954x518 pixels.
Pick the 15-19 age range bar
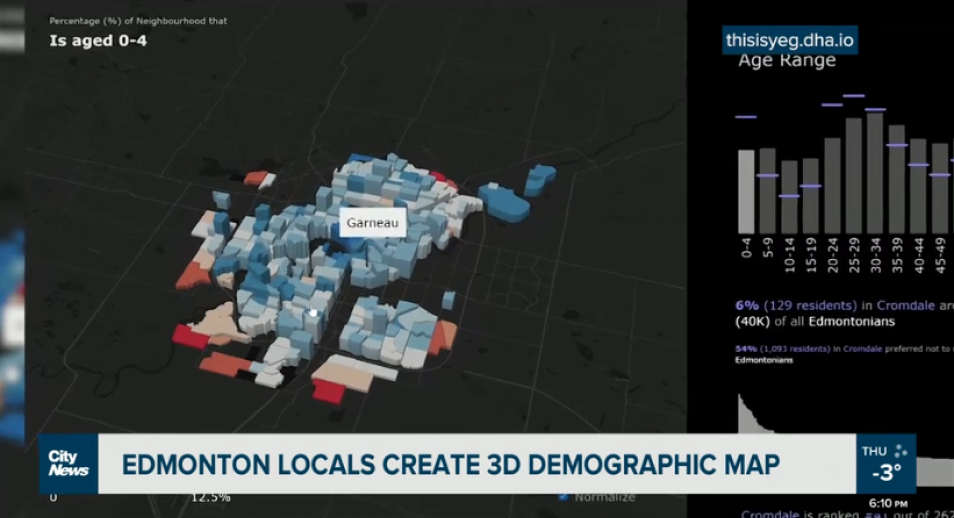(810, 196)
